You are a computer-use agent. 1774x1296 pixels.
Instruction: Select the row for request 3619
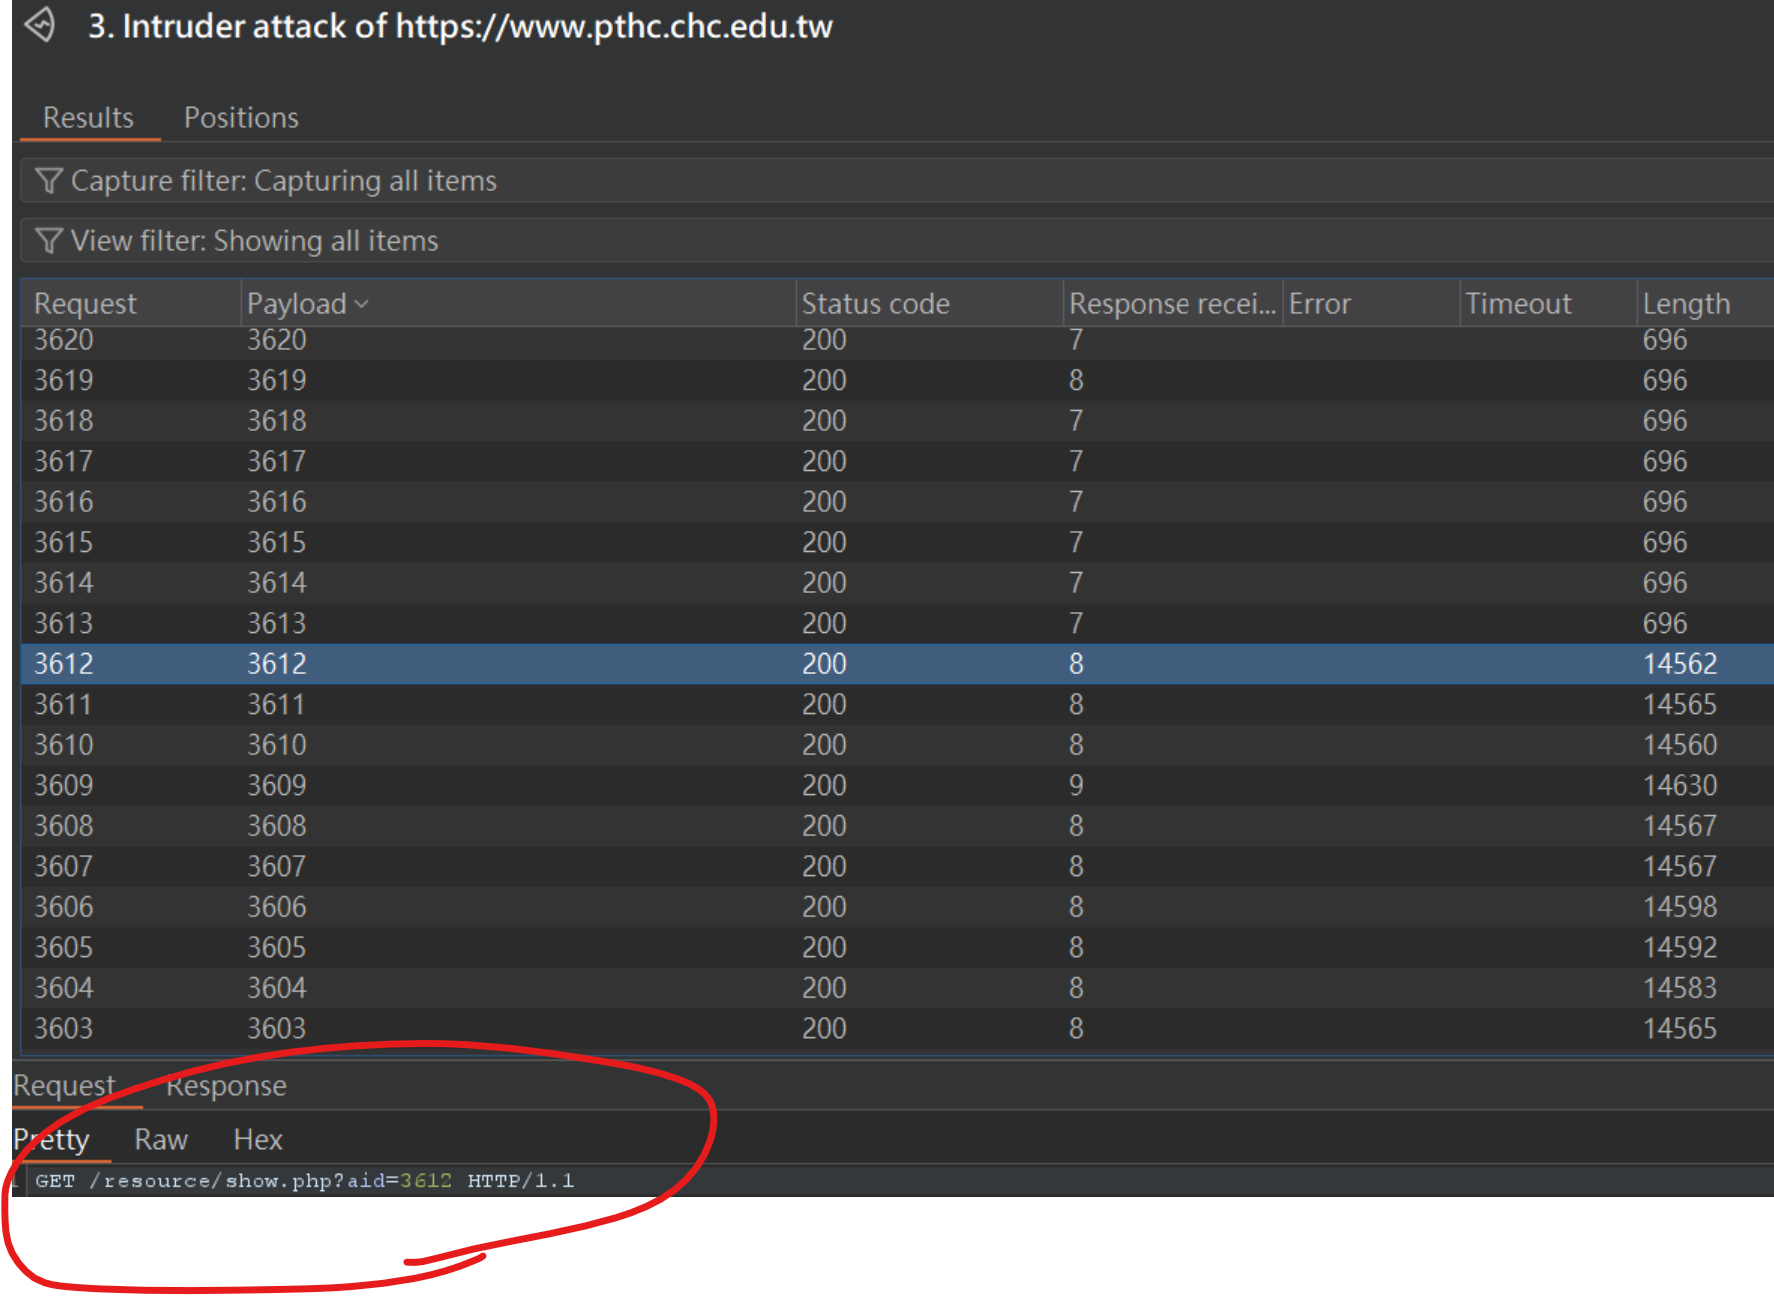click(897, 381)
